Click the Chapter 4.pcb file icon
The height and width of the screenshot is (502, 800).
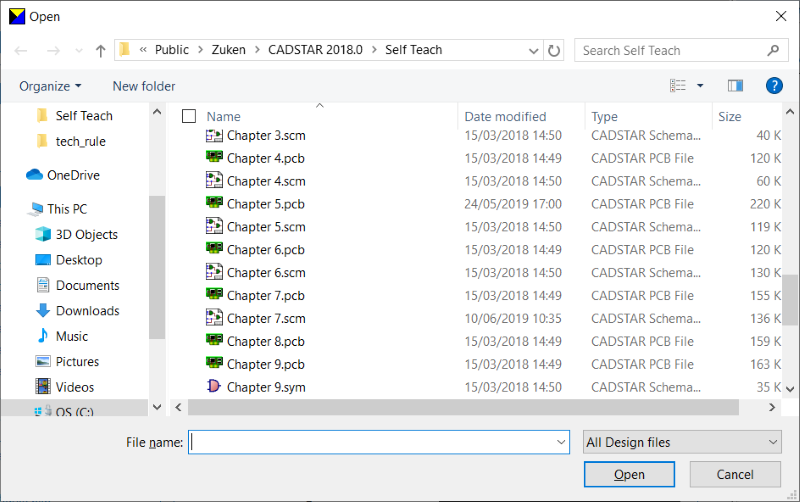[214, 157]
